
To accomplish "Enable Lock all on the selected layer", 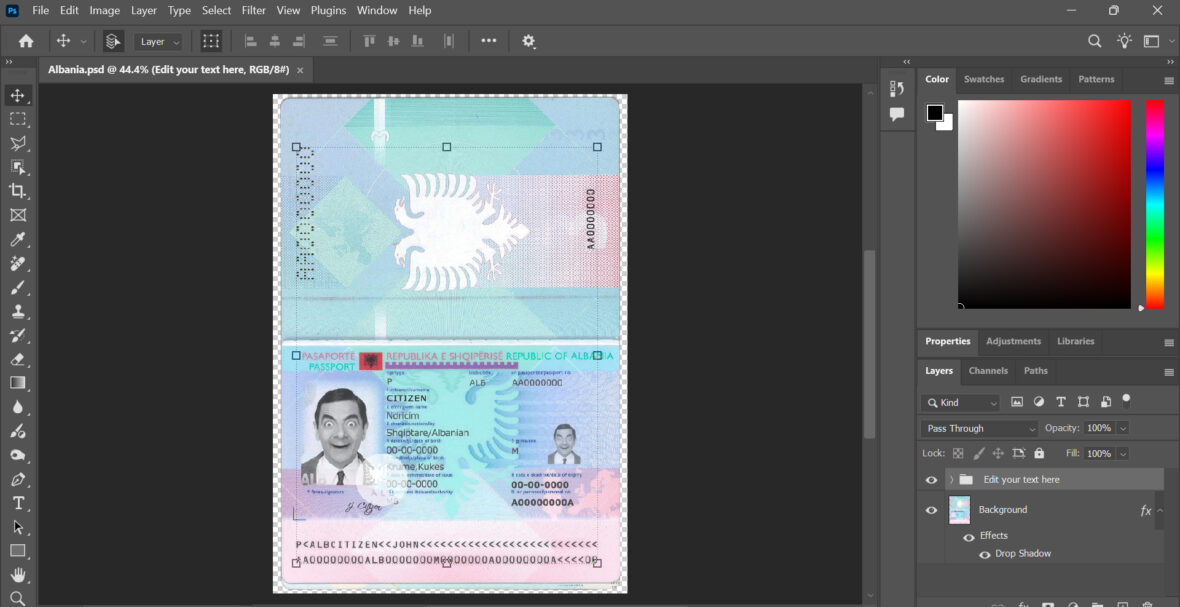I will (1039, 453).
